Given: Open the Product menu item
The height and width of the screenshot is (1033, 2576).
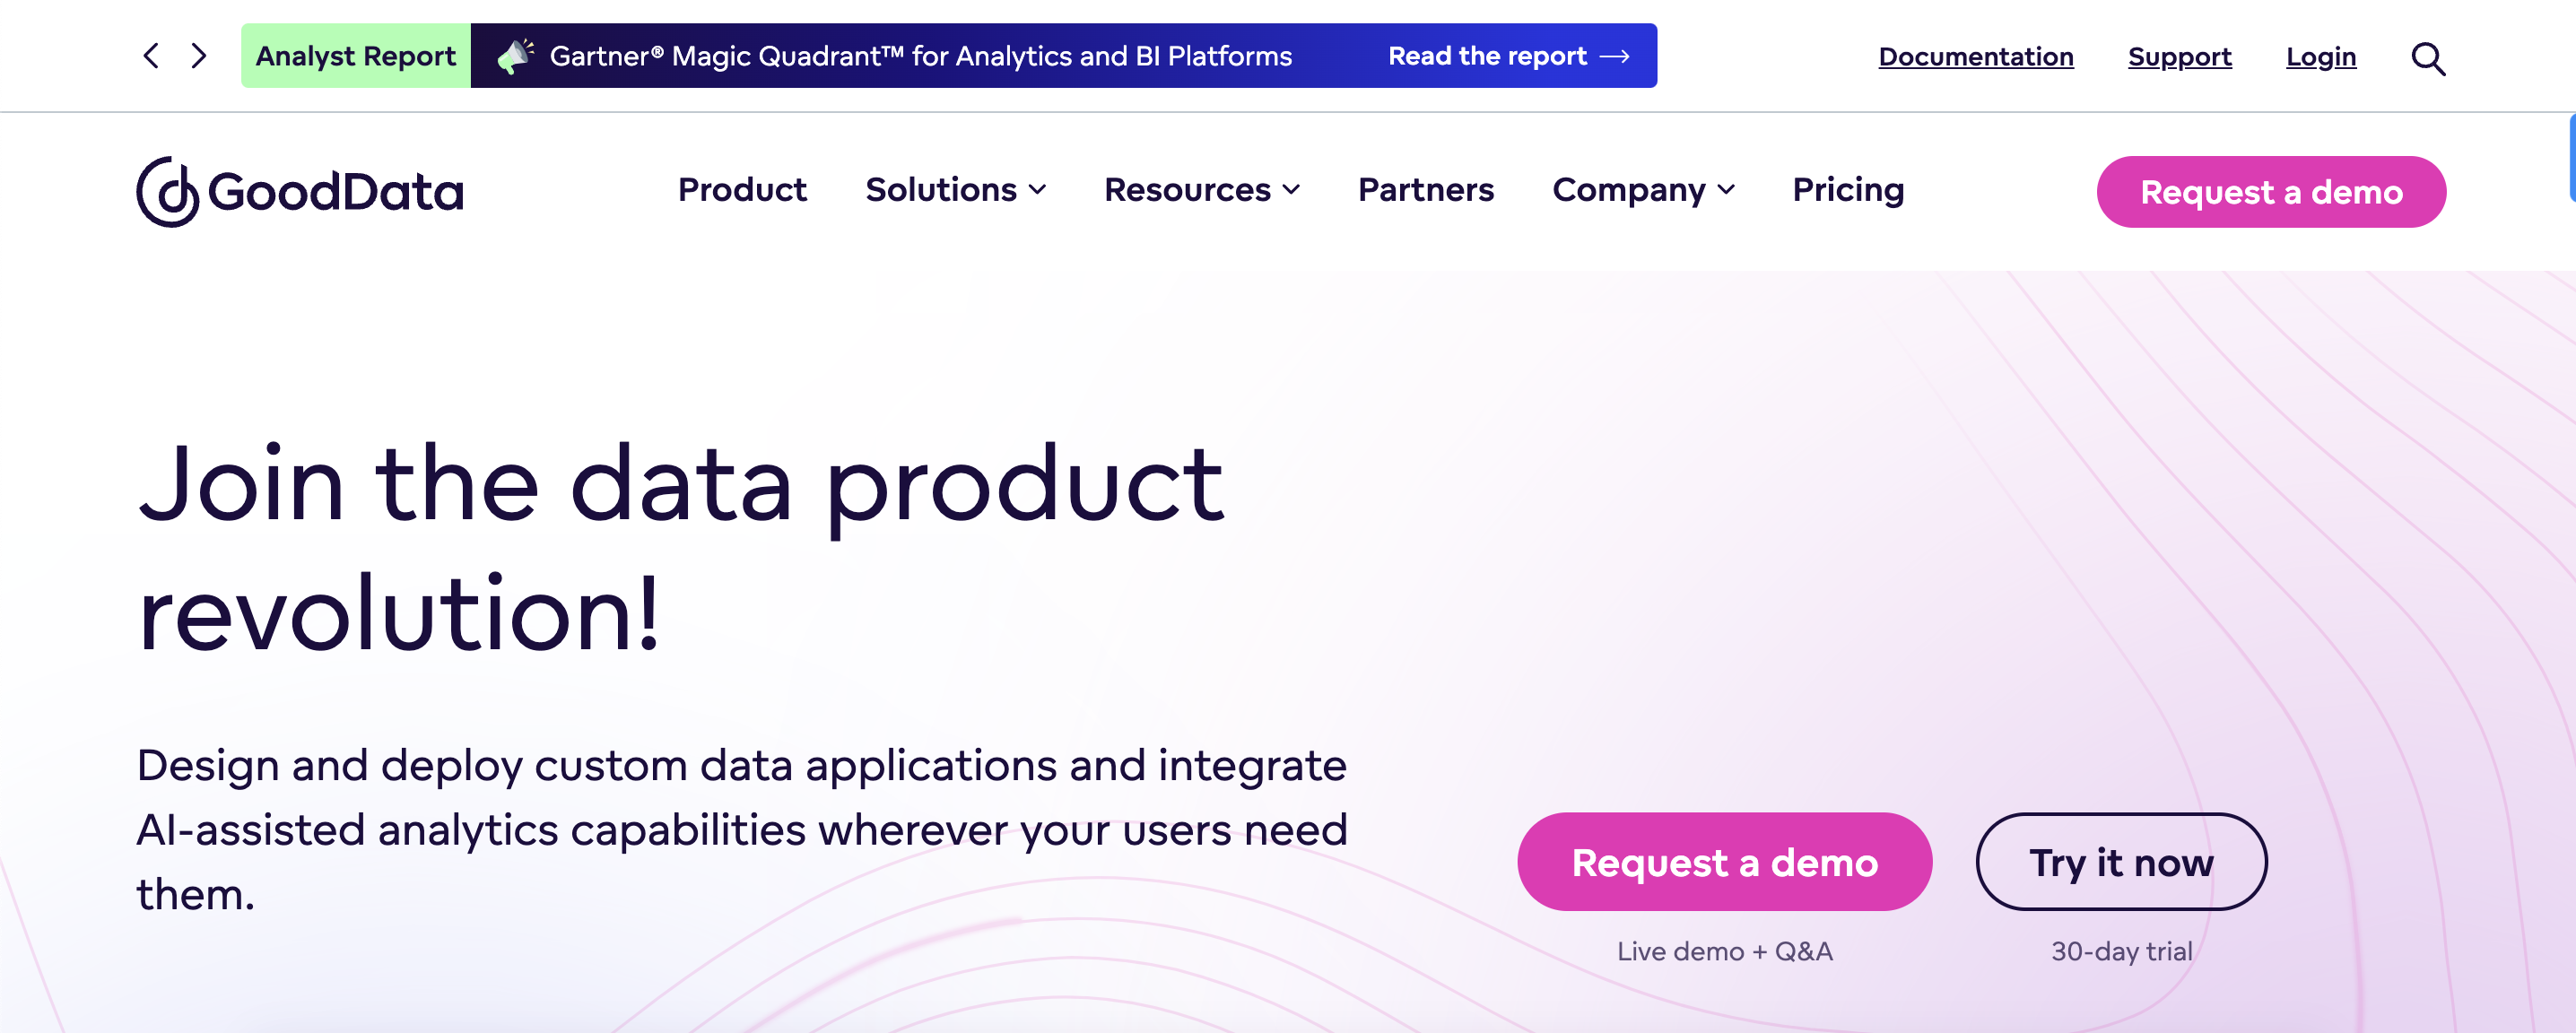Looking at the screenshot, I should 742,190.
